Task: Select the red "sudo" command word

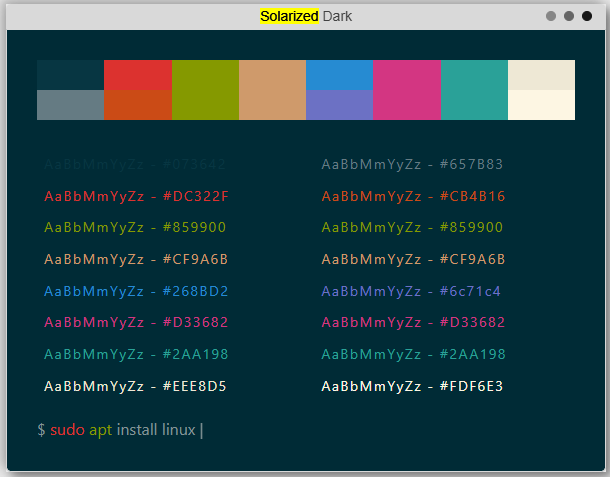Action: click(x=67, y=430)
